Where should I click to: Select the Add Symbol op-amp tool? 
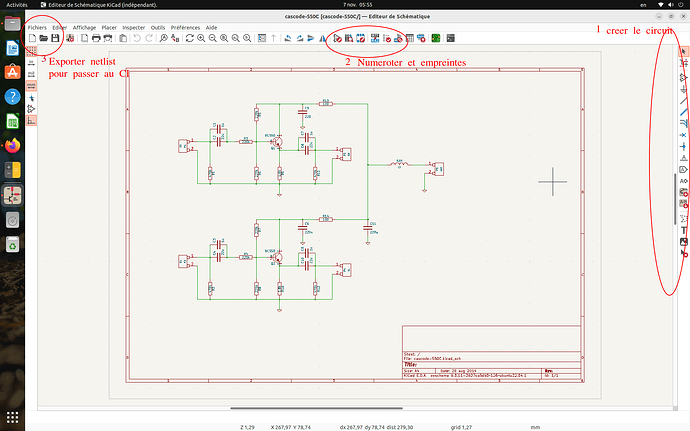(683, 78)
